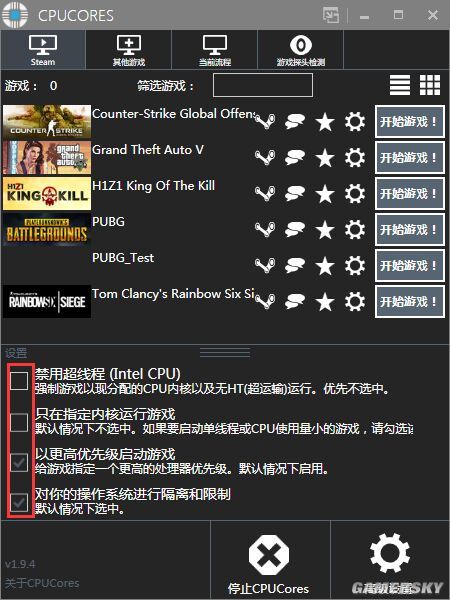Open chat bubbles icon for Grand Theft Auto V

295,158
